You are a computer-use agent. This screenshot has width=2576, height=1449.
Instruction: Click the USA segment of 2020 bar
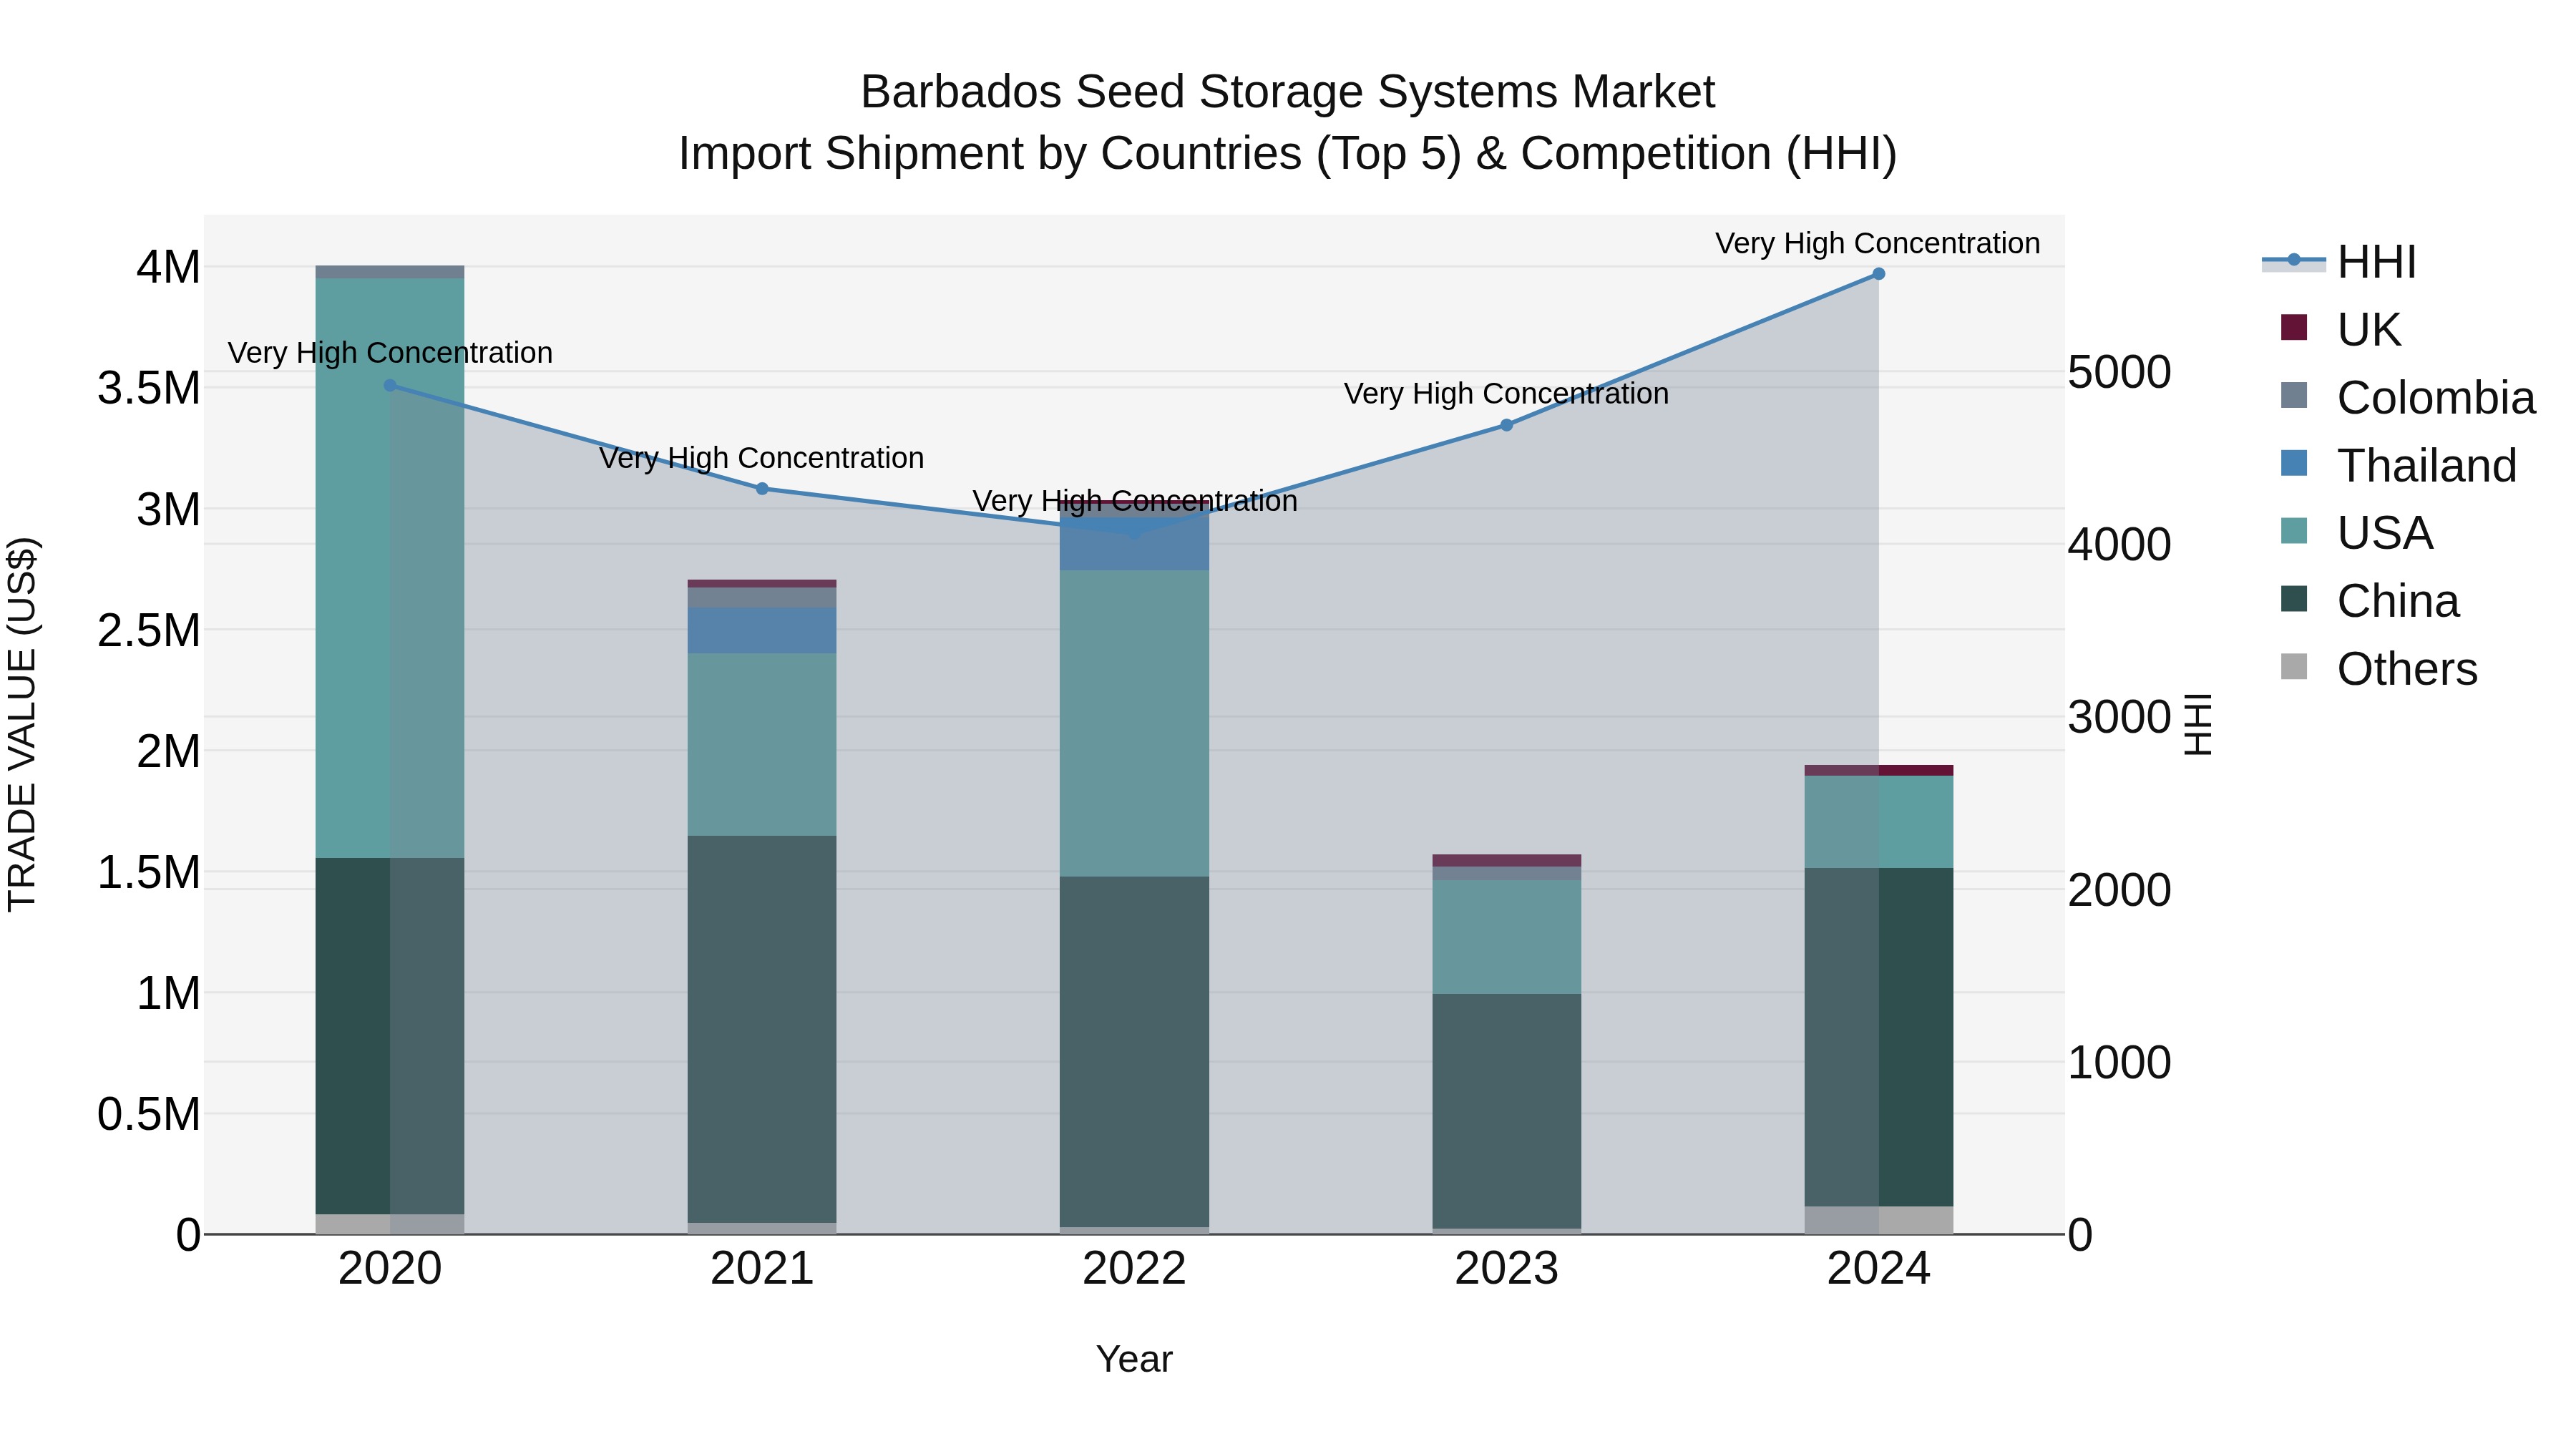pos(390,568)
